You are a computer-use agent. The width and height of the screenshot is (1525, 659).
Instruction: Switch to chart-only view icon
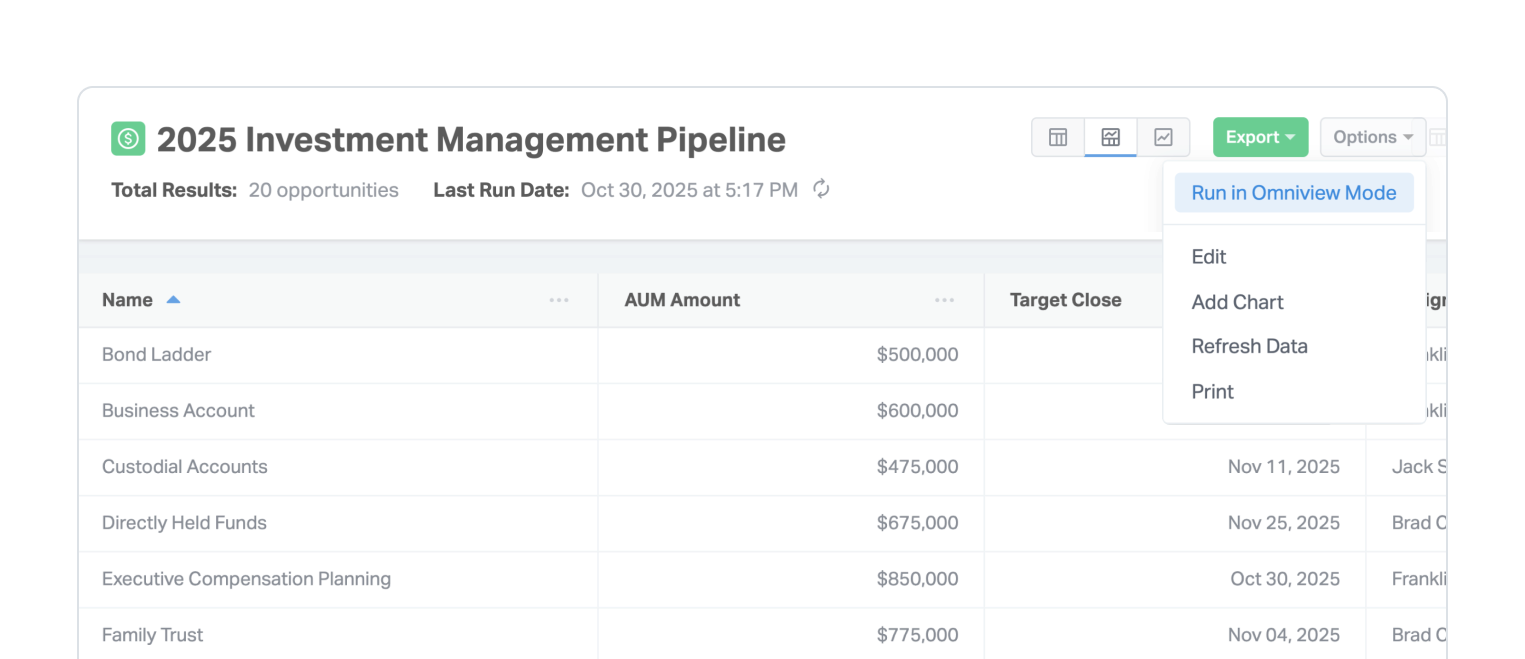[x=1163, y=138]
